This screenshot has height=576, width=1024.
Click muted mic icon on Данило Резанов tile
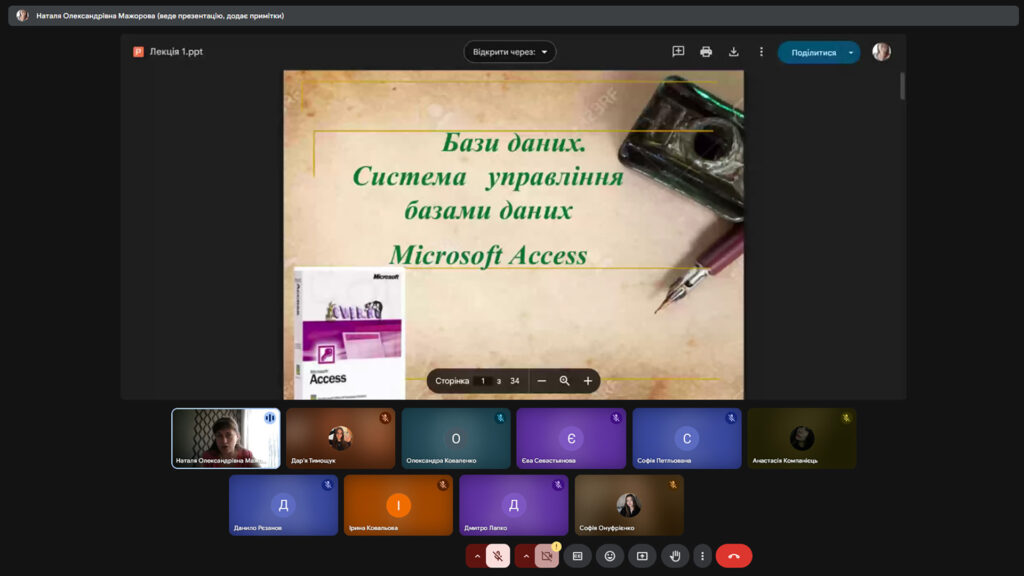pyautogui.click(x=328, y=485)
